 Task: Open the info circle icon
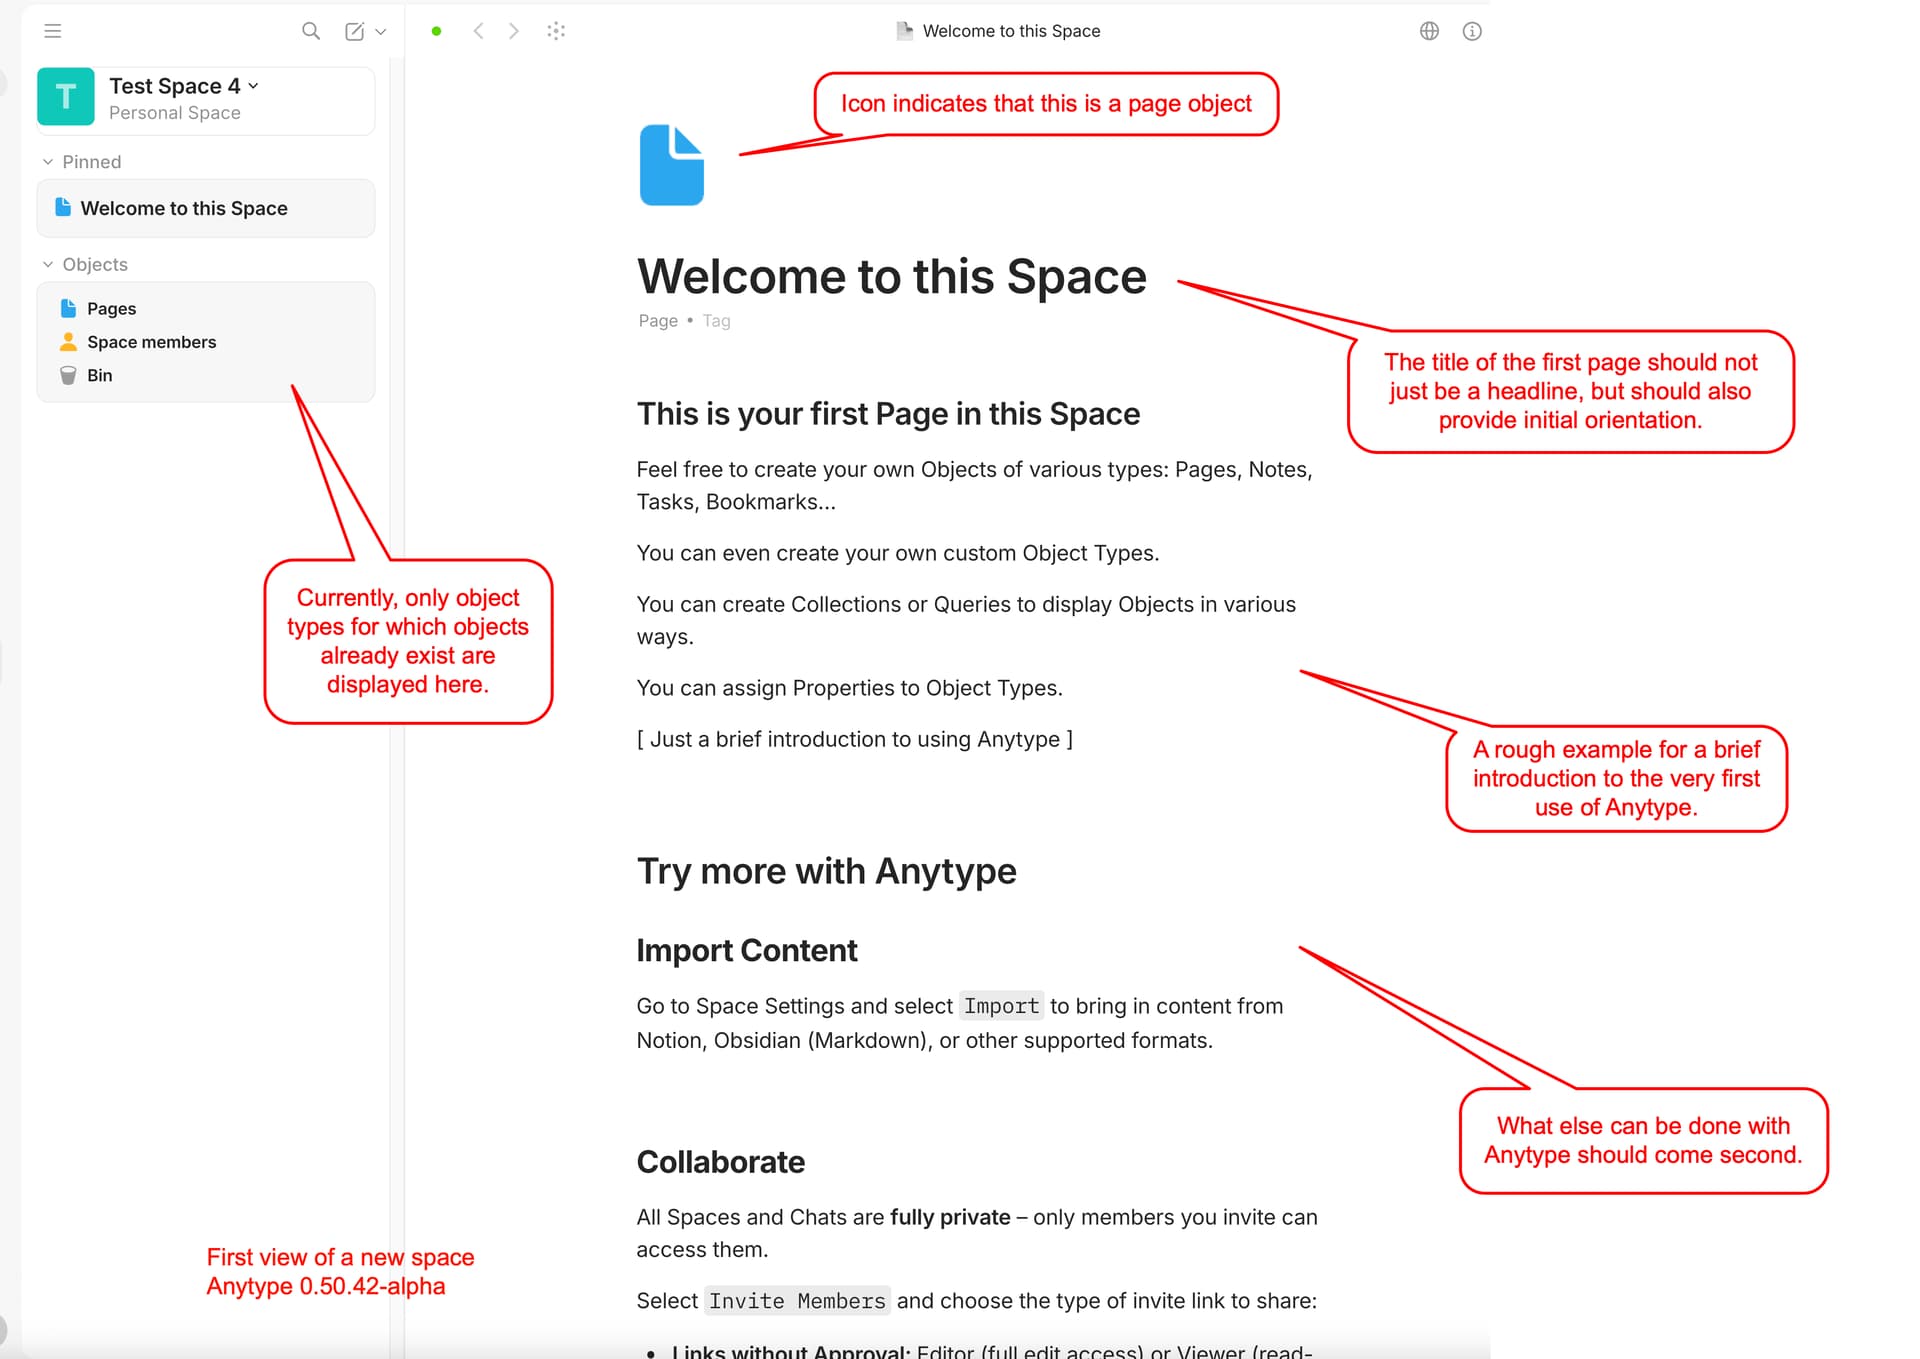point(1472,31)
